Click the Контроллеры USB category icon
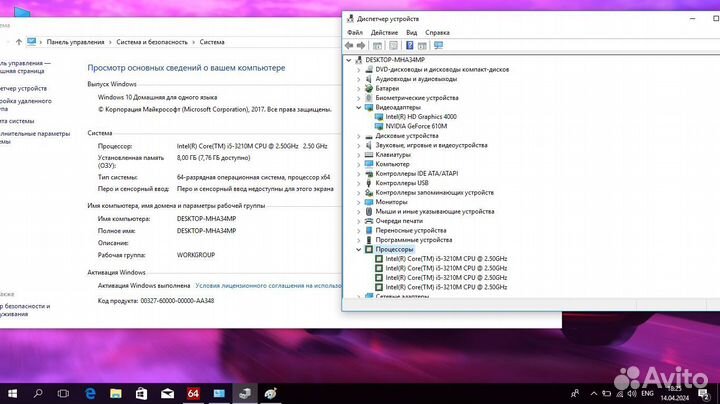 (369, 183)
